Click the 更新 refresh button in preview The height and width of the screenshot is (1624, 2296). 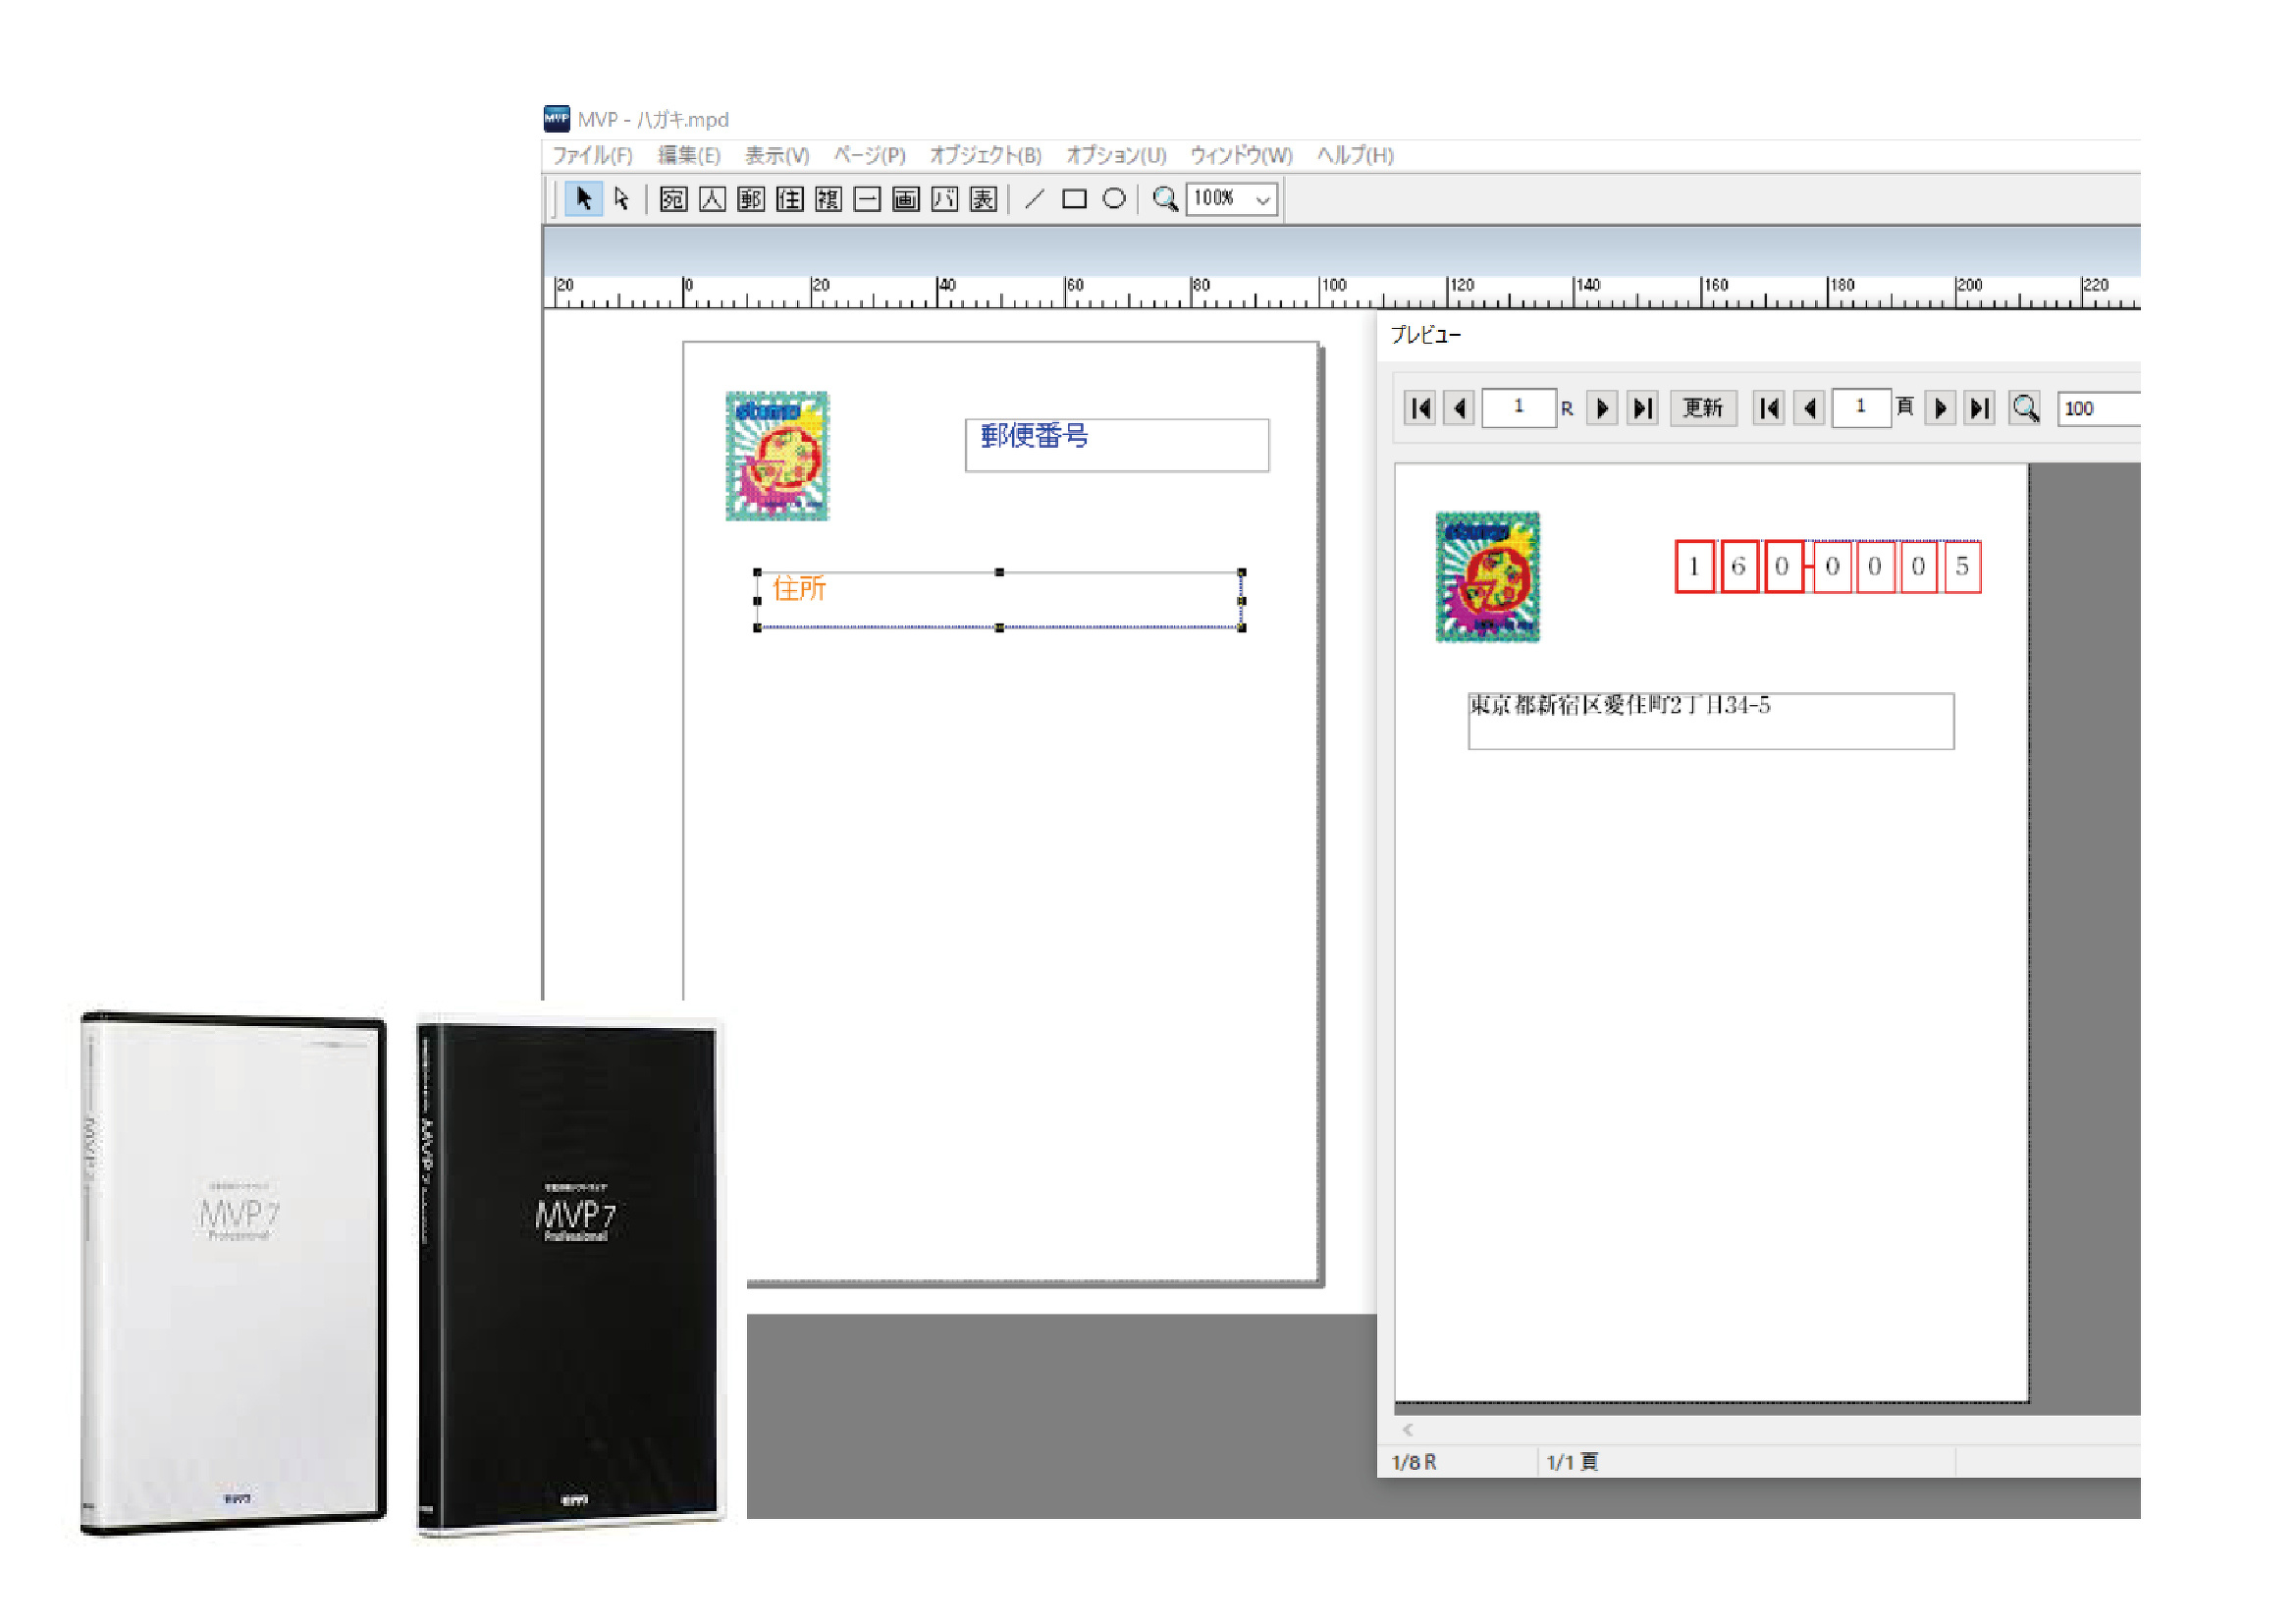click(1703, 408)
